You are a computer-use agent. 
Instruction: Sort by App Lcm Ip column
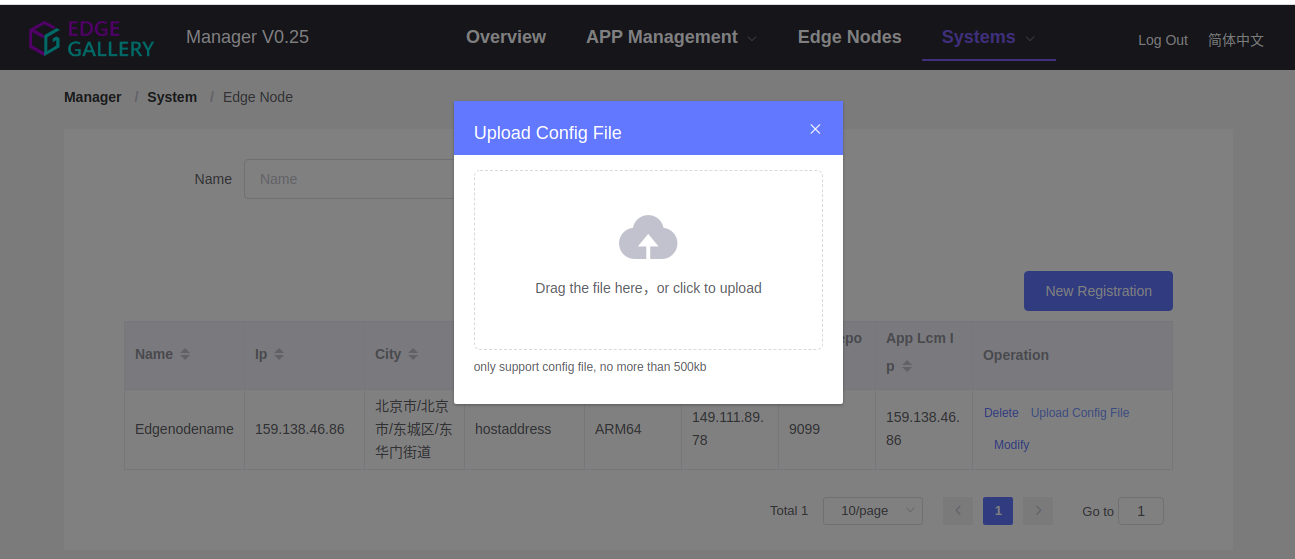[907, 366]
